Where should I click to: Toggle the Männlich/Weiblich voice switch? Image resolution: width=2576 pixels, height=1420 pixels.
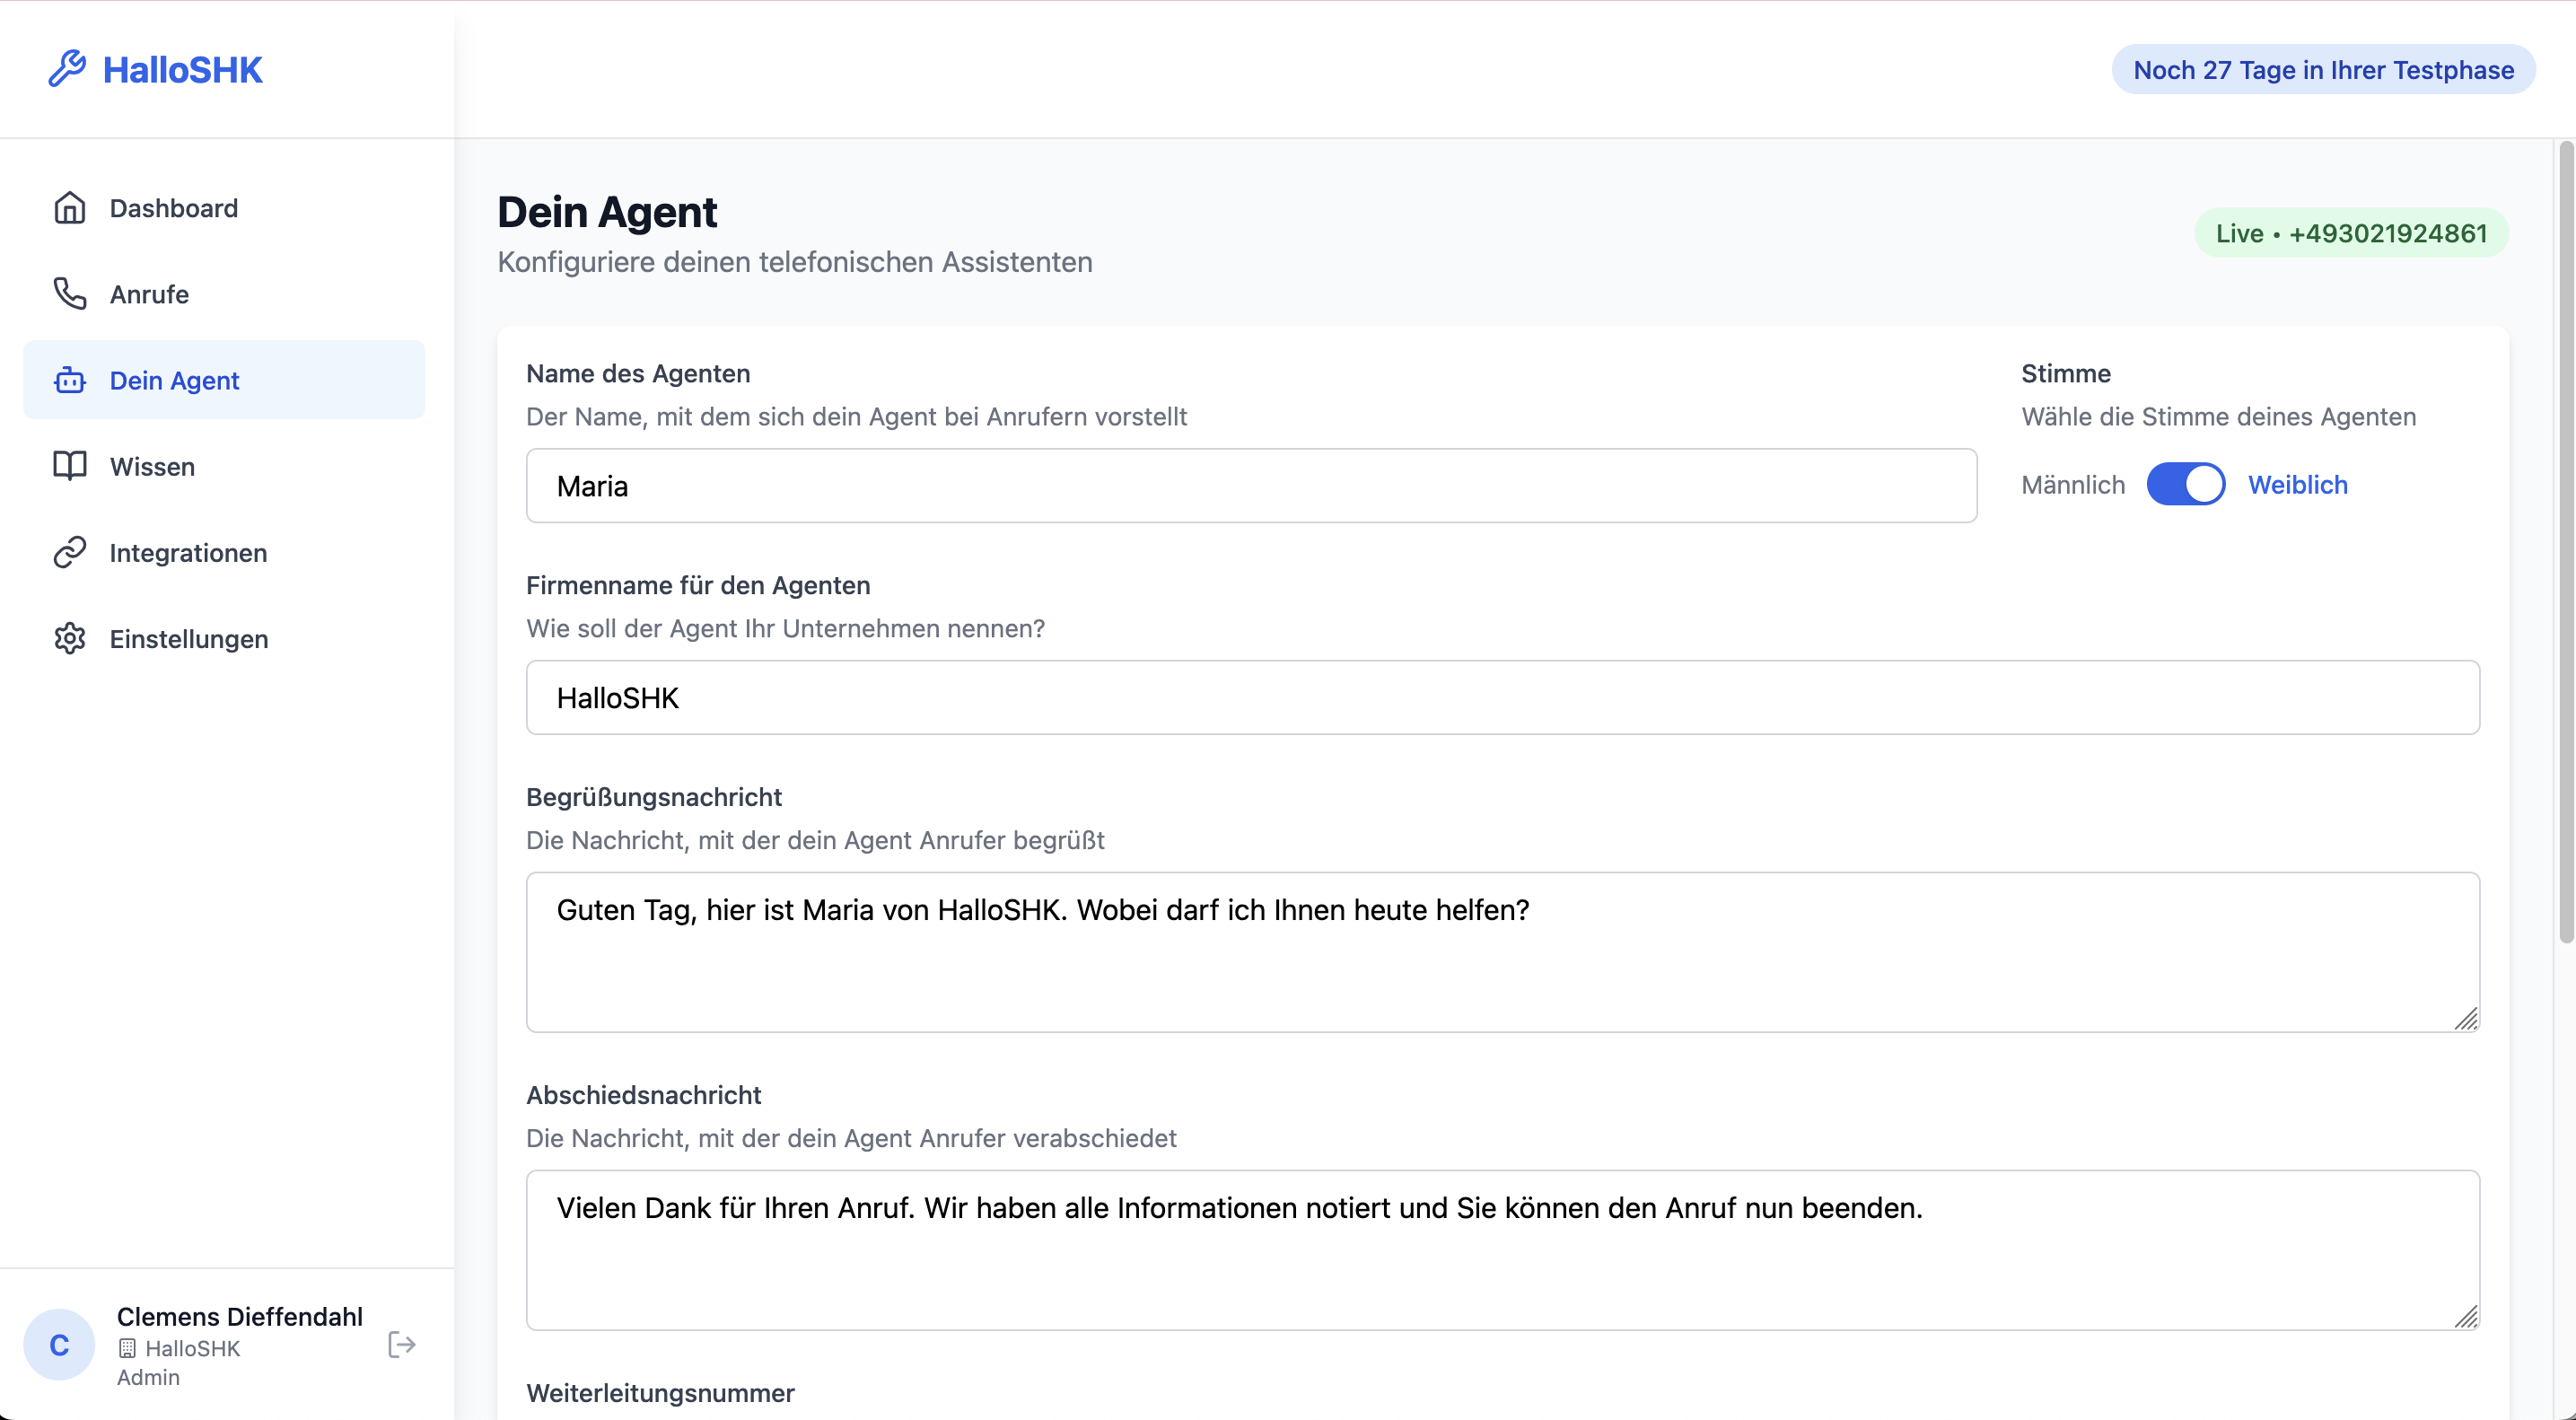pyautogui.click(x=2186, y=484)
